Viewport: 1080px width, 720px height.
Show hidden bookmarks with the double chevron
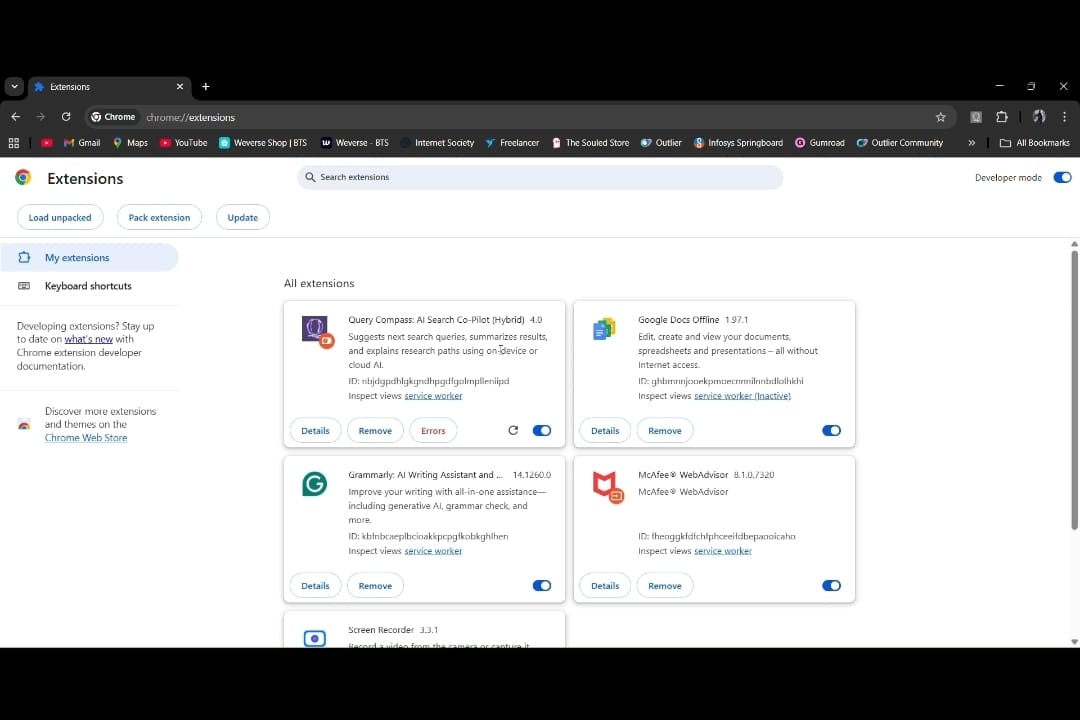click(971, 143)
